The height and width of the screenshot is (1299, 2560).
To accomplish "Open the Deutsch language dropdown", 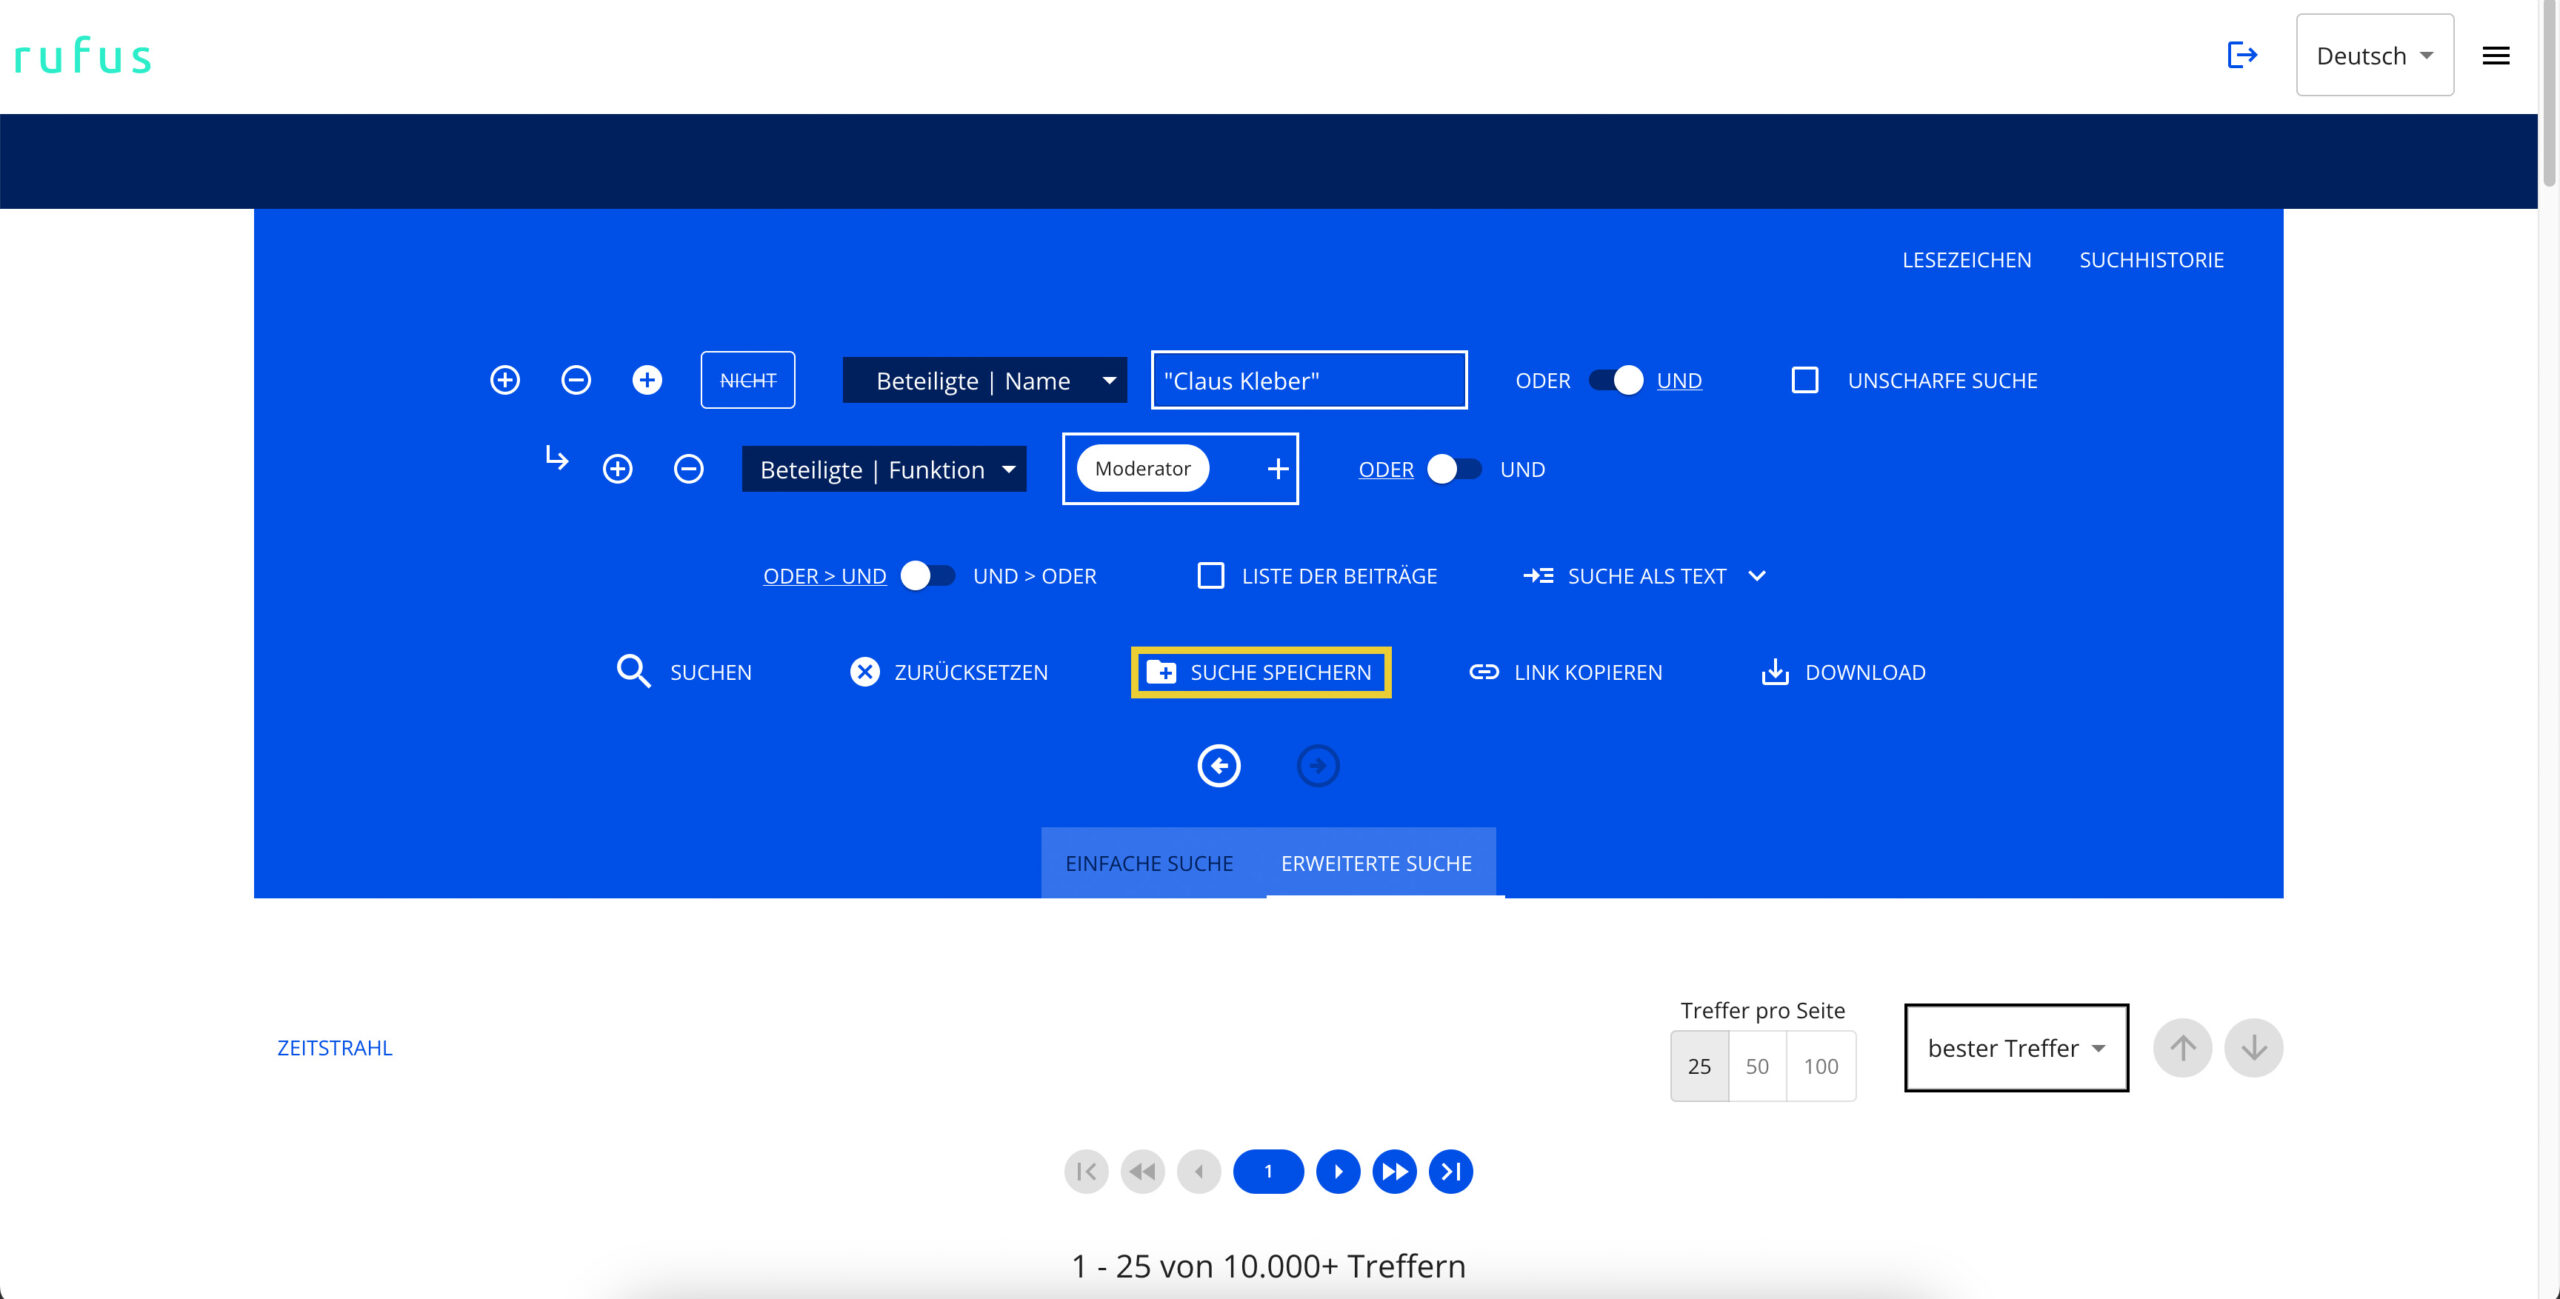I will [2374, 56].
